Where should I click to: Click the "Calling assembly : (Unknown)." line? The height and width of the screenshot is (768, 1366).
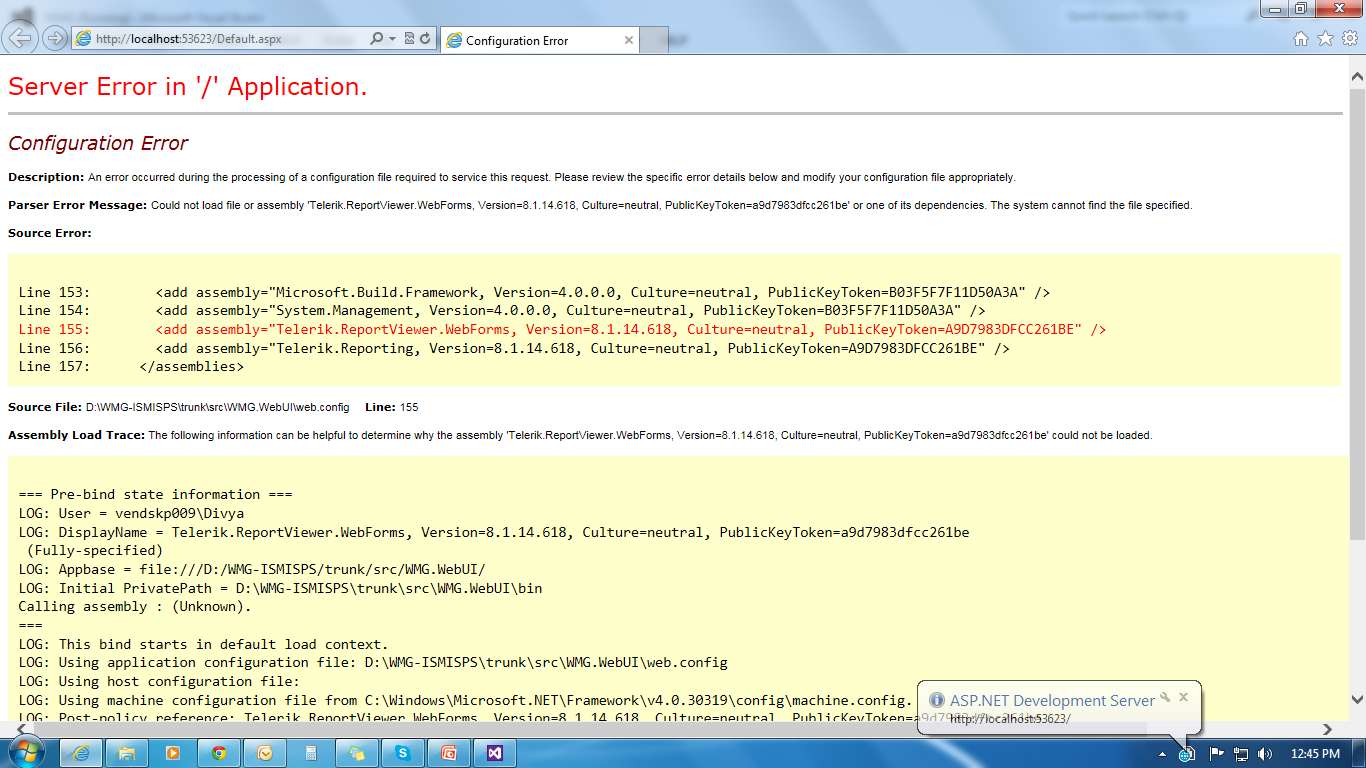tap(135, 606)
